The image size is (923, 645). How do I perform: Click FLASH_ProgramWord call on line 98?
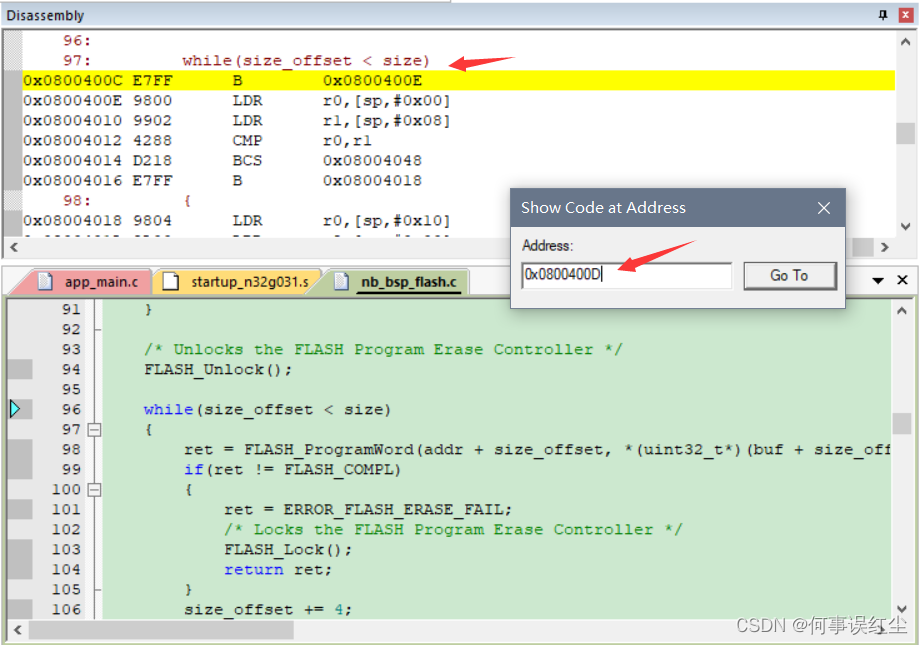point(329,450)
